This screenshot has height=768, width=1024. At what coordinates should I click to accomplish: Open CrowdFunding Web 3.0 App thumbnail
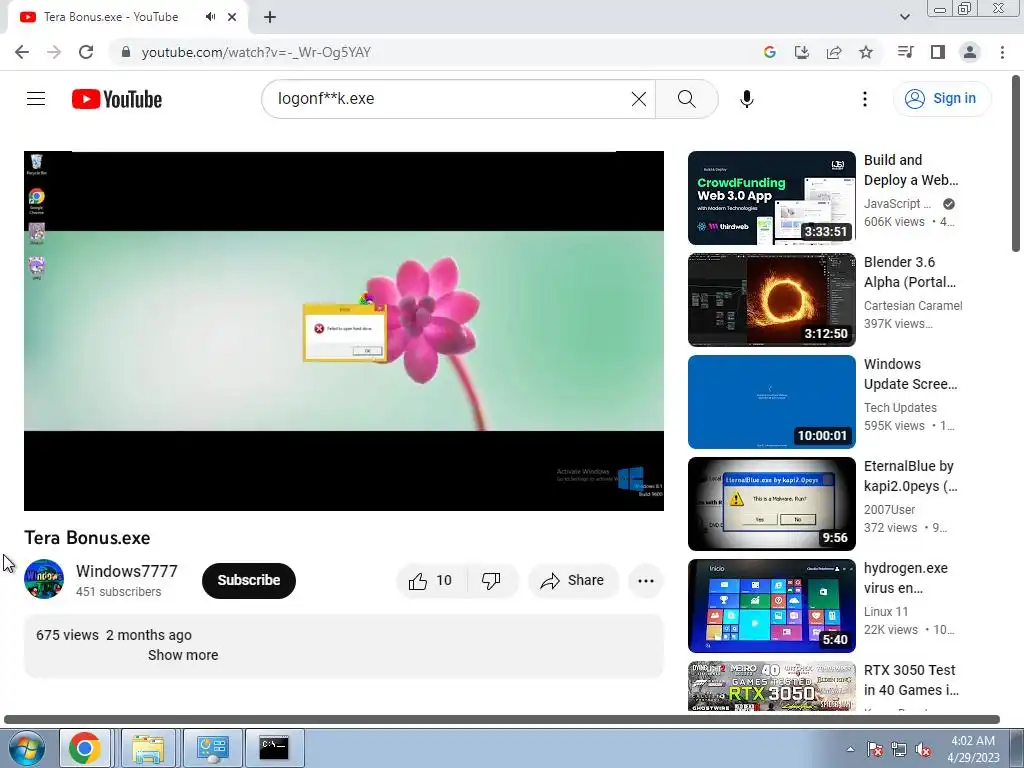pos(771,198)
